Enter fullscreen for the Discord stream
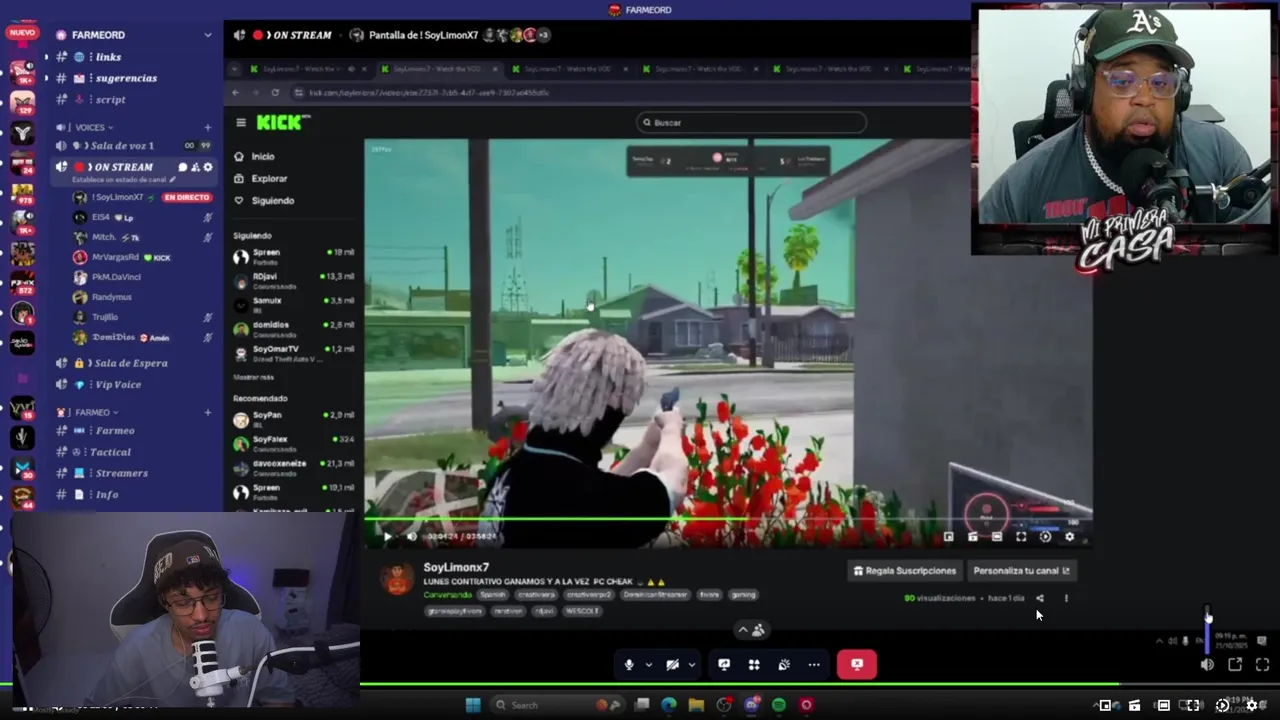The image size is (1280, 720). click(x=1262, y=664)
